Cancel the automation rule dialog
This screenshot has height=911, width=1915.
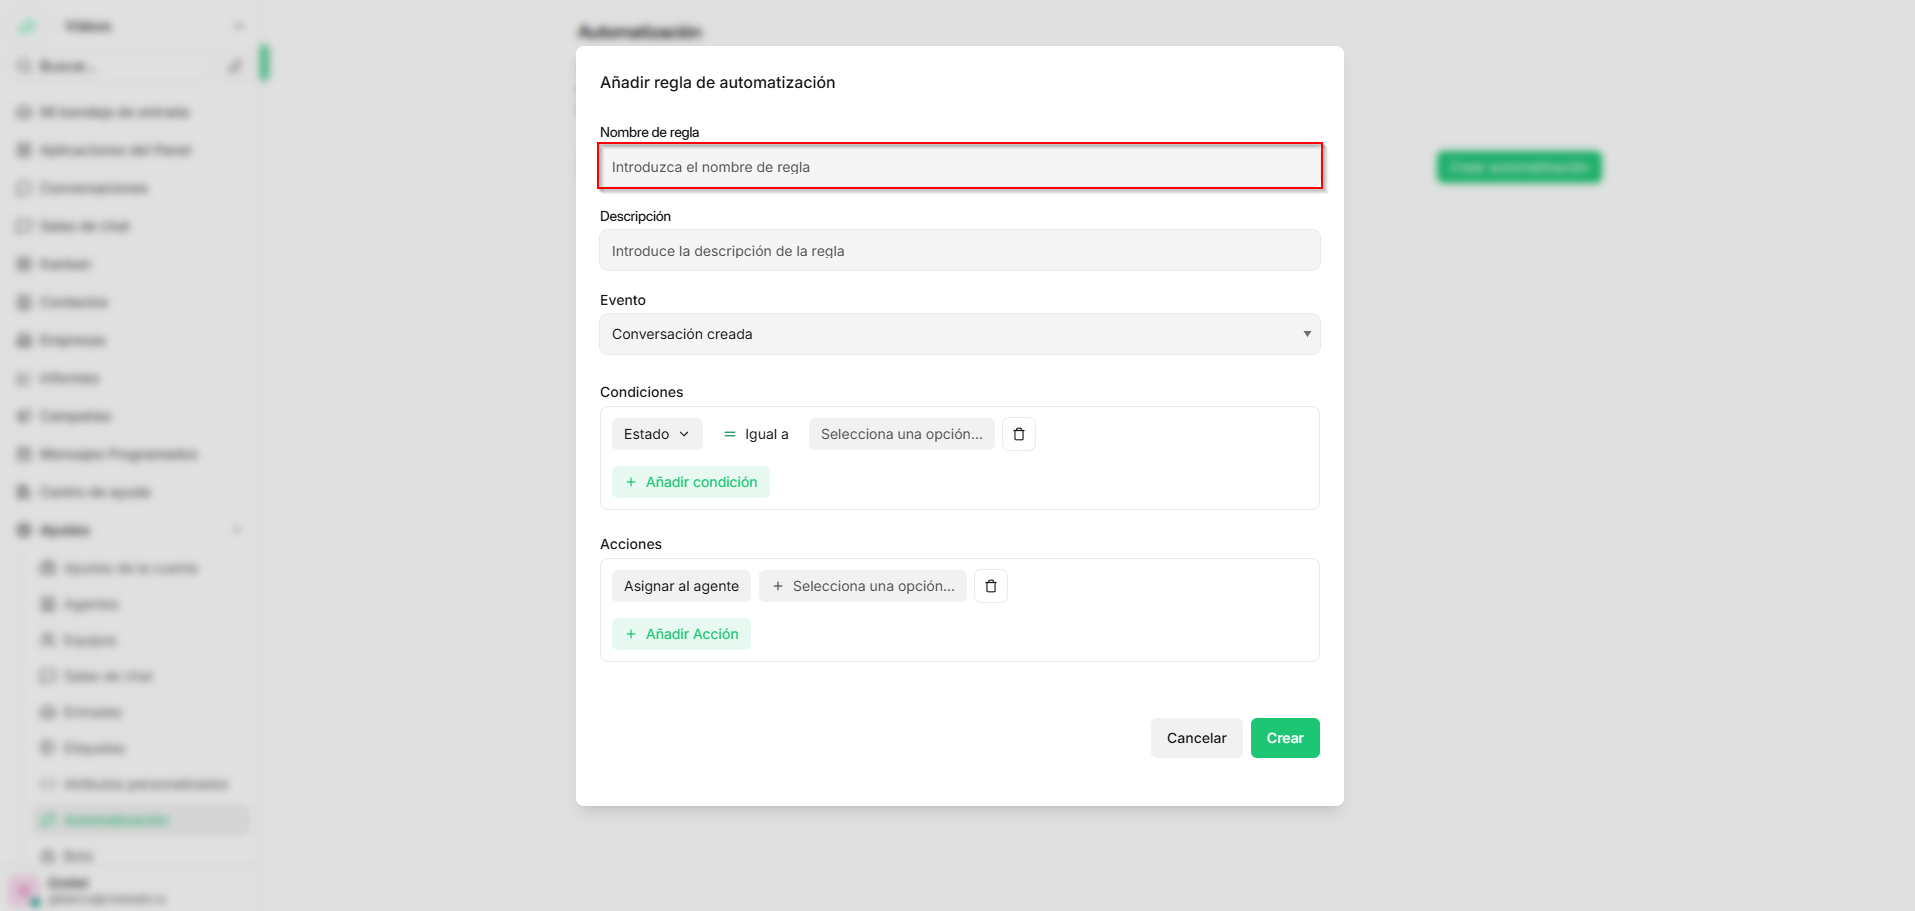1196,738
